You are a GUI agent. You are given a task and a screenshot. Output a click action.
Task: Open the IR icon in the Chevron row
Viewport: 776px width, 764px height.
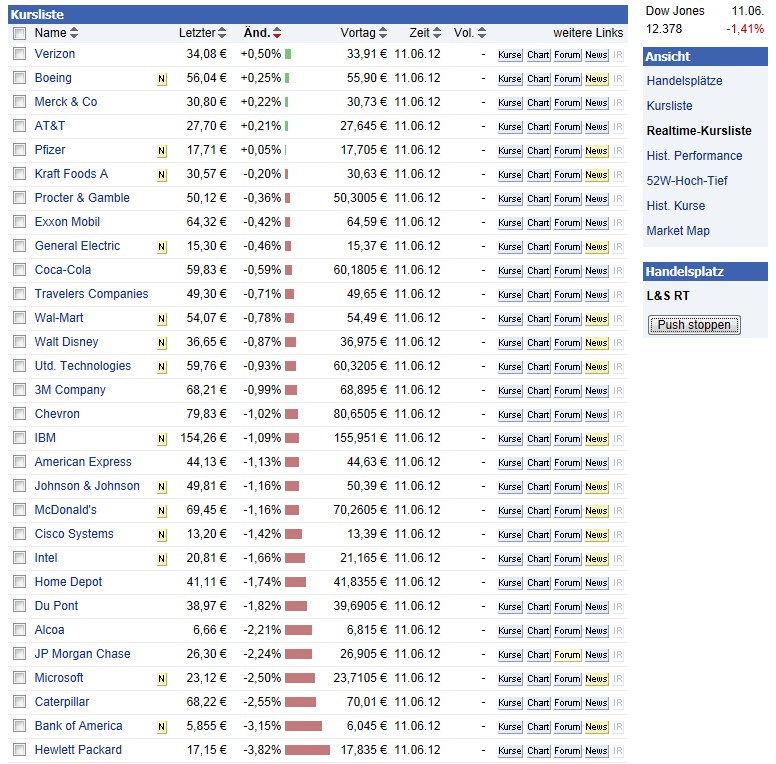(618, 415)
